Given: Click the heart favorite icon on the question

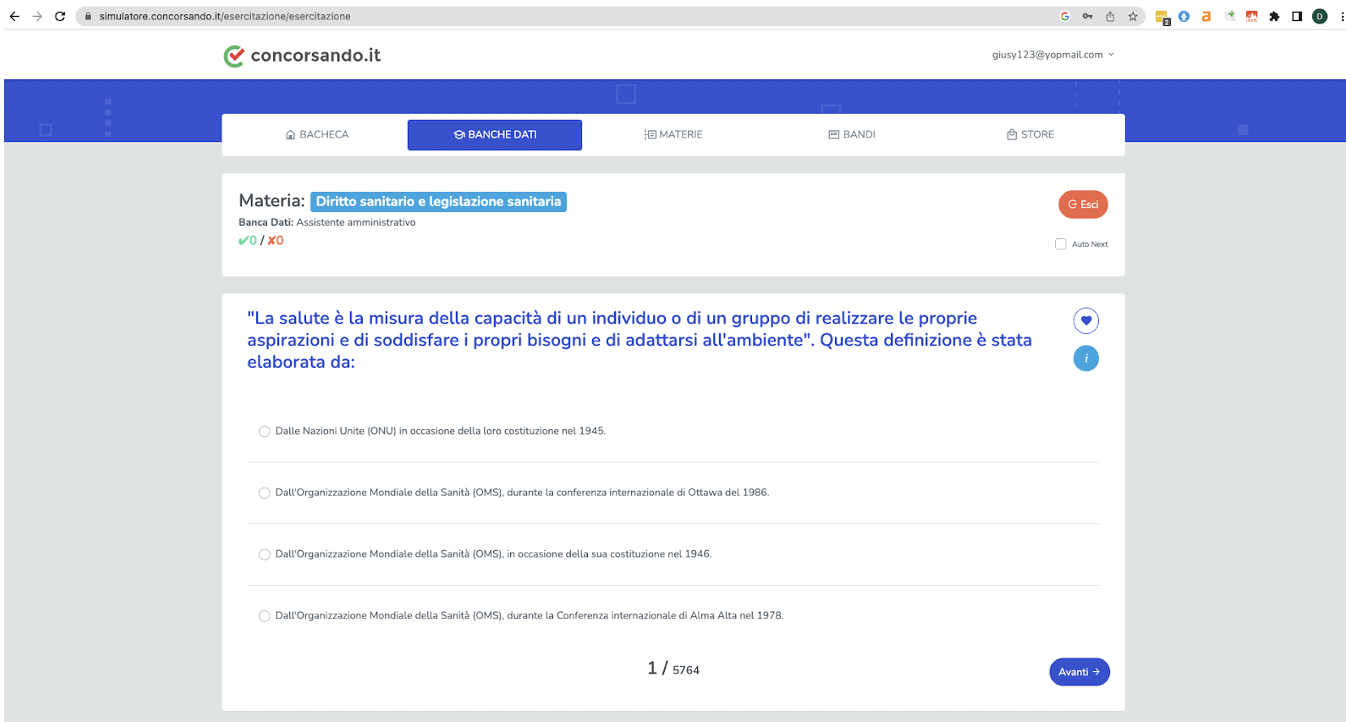Looking at the screenshot, I should [1086, 321].
